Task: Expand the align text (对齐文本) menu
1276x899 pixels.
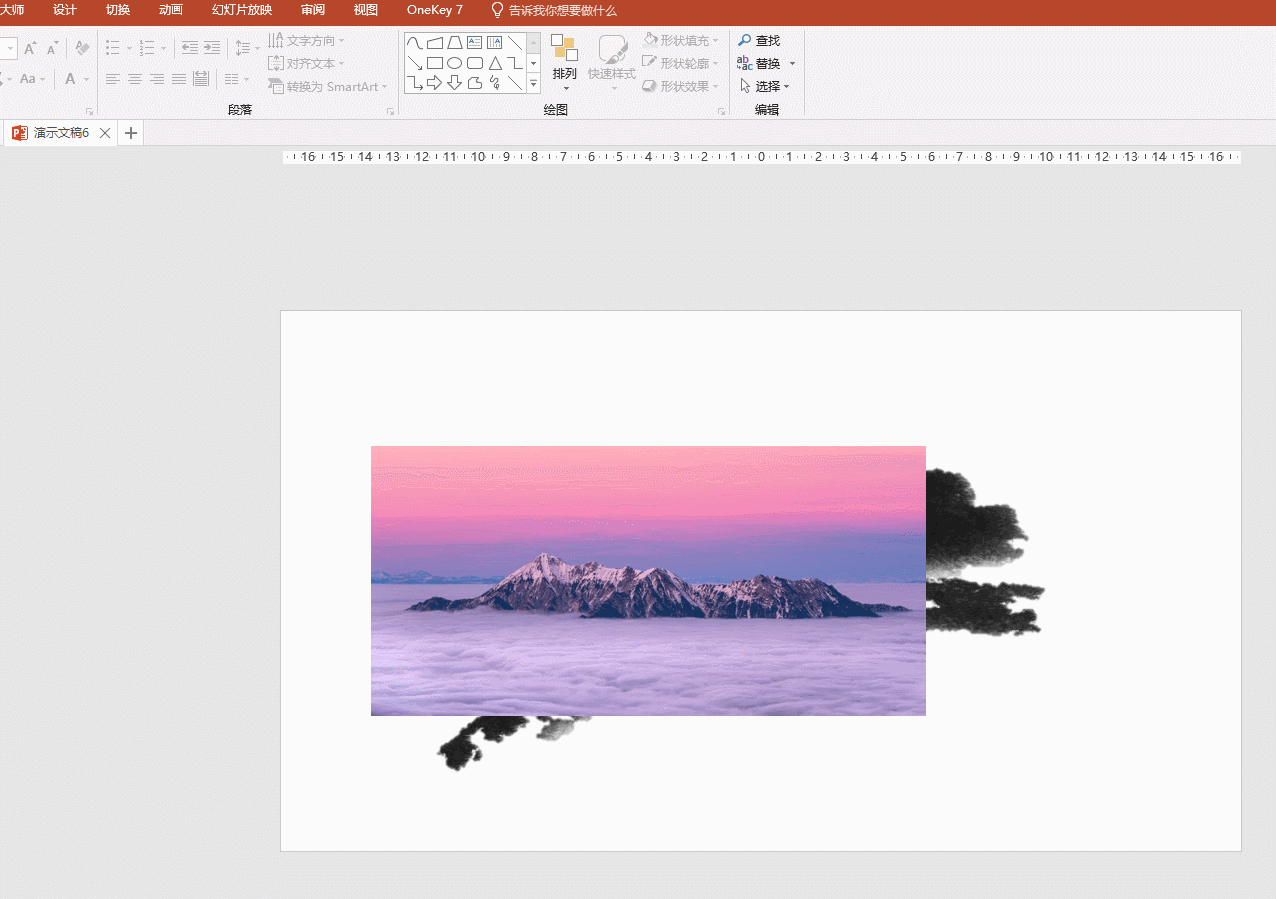Action: 306,64
